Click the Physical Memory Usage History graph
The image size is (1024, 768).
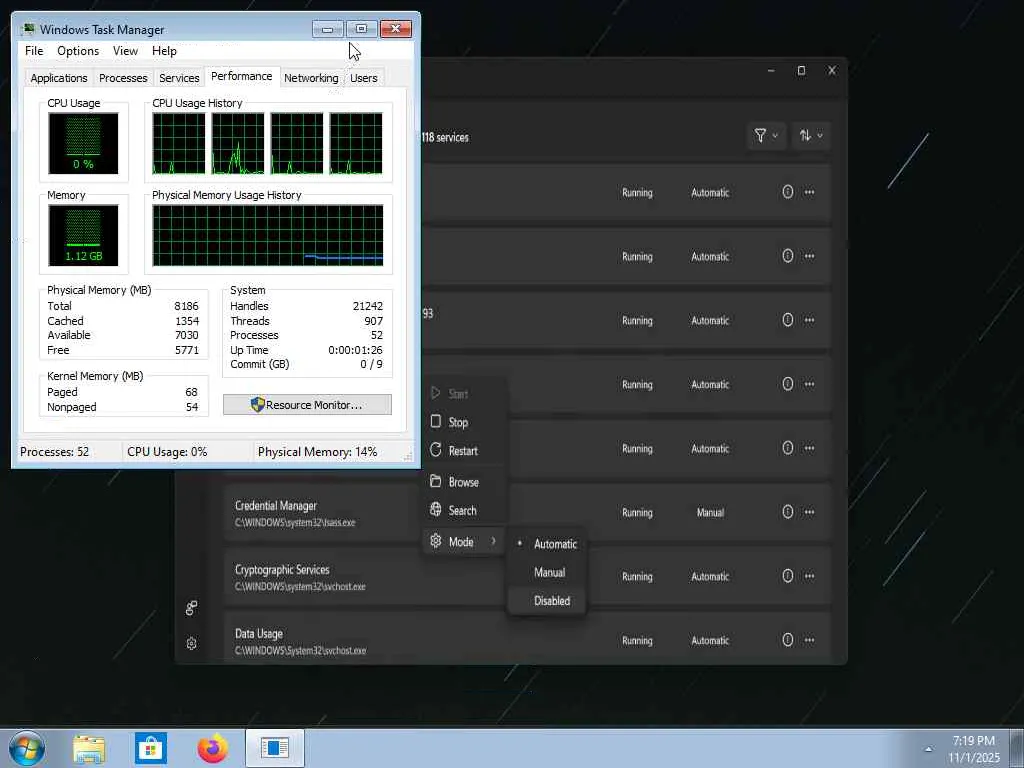[x=268, y=235]
